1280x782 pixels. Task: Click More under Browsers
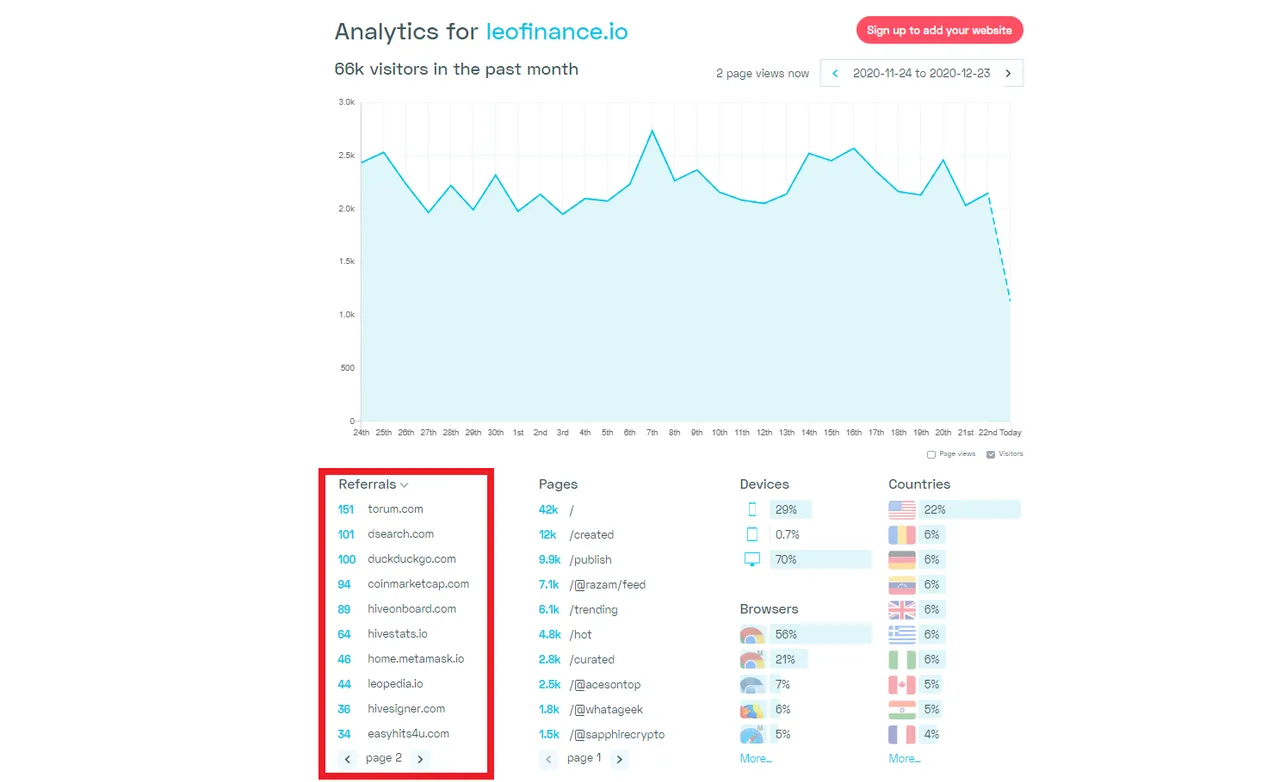755,759
